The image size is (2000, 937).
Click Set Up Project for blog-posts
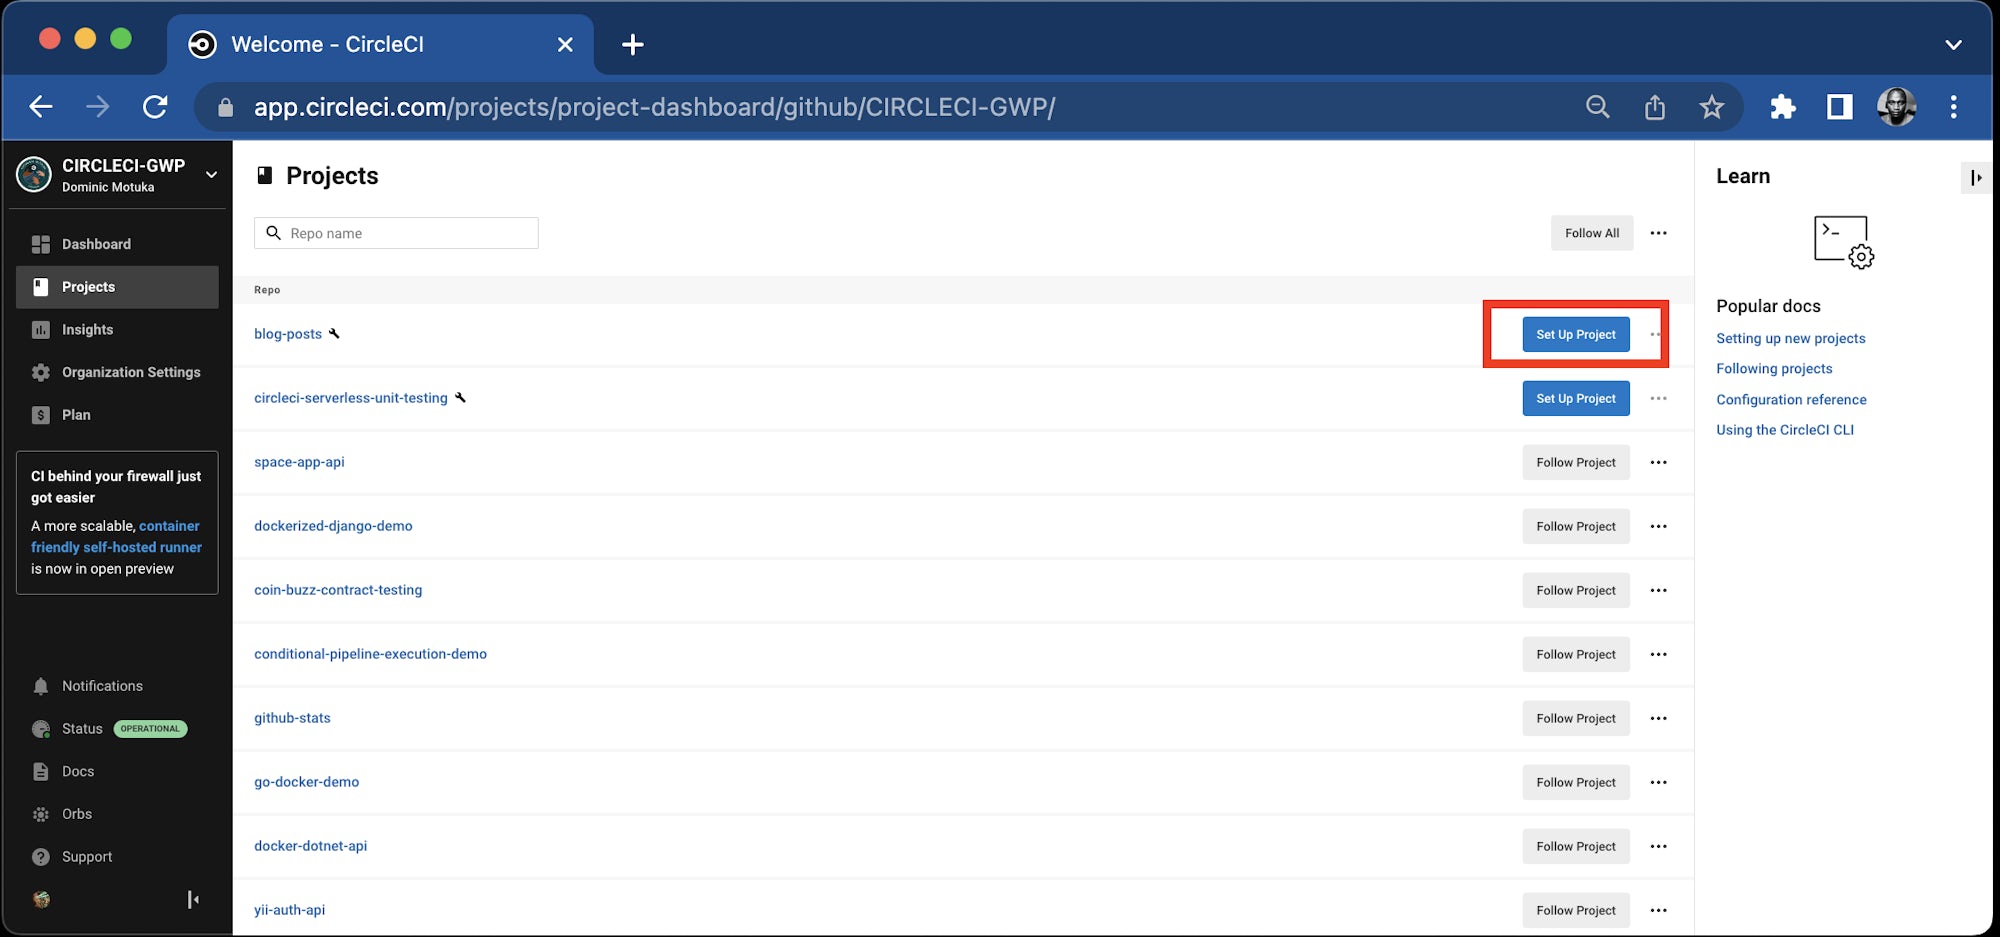[1575, 335]
